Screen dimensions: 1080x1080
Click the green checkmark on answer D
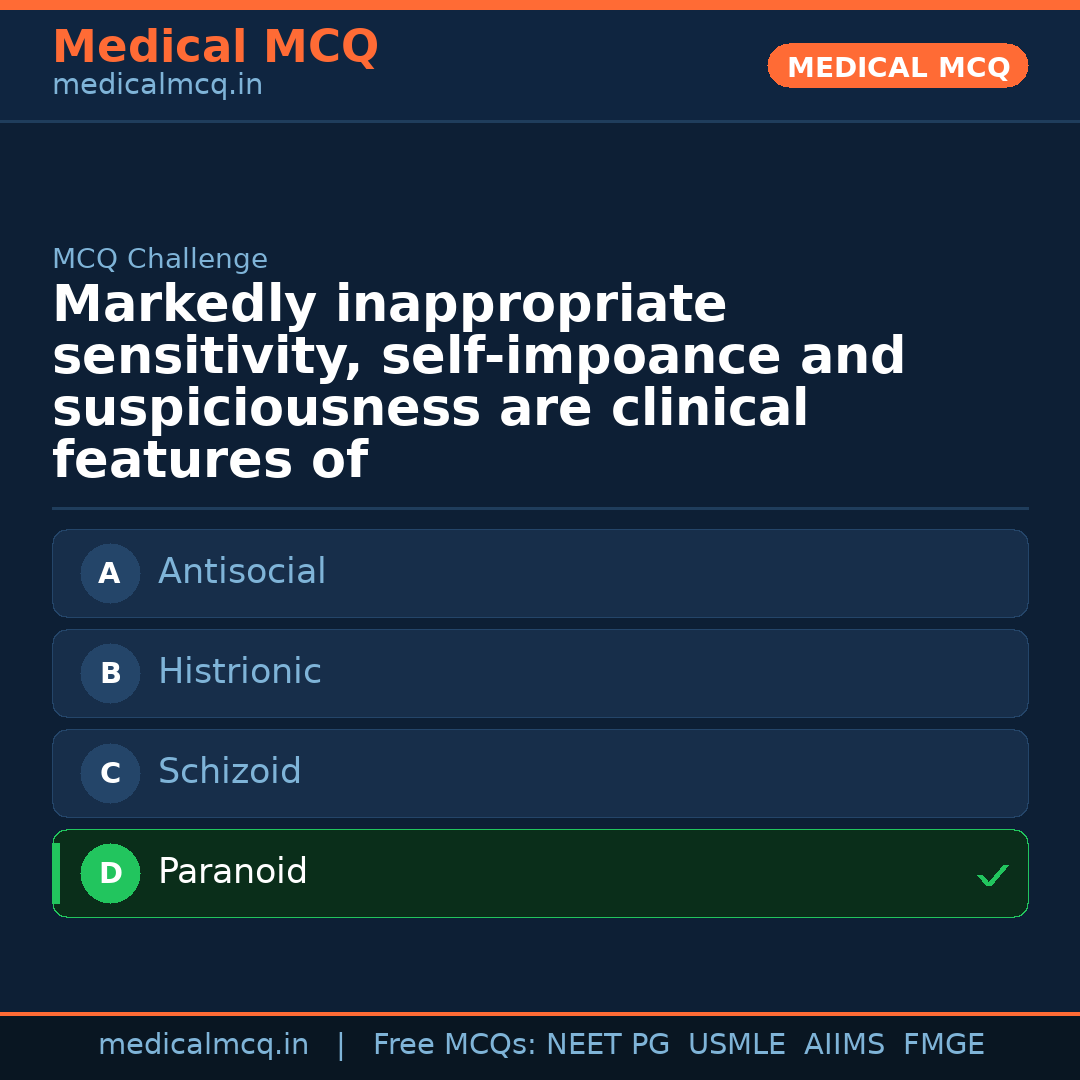[993, 876]
